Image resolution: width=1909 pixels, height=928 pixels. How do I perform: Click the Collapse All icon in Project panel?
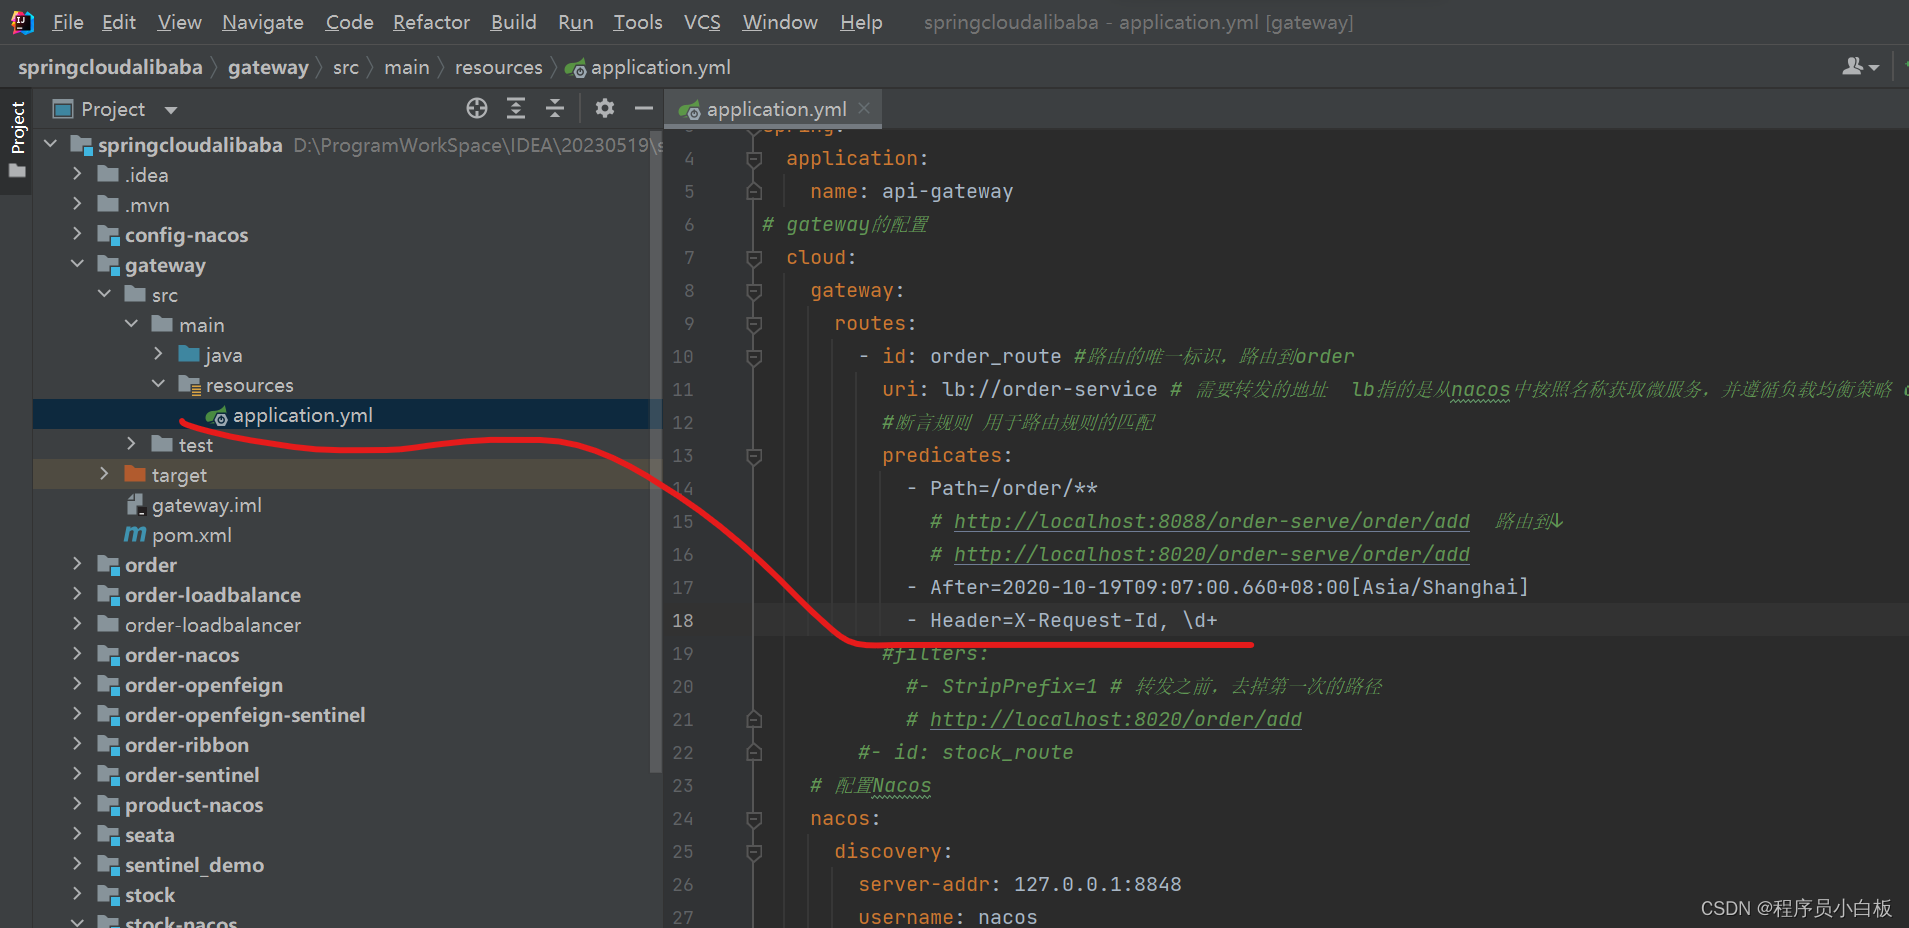click(555, 108)
